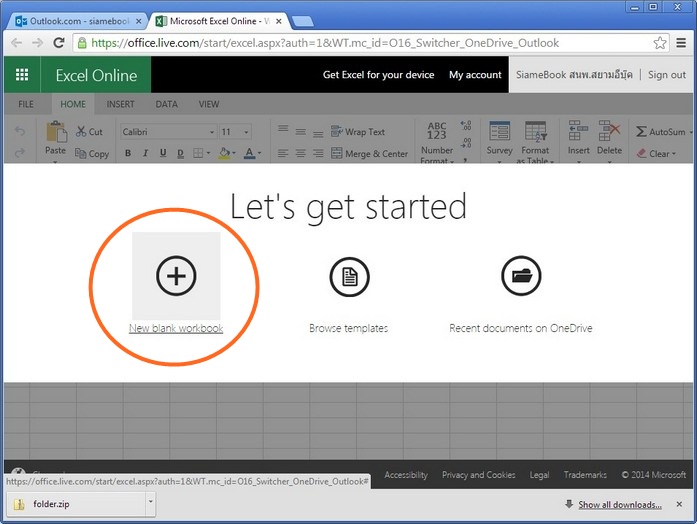Screen dimensions: 697x524
Task: Click the Paste clipboard icon
Action: point(56,132)
